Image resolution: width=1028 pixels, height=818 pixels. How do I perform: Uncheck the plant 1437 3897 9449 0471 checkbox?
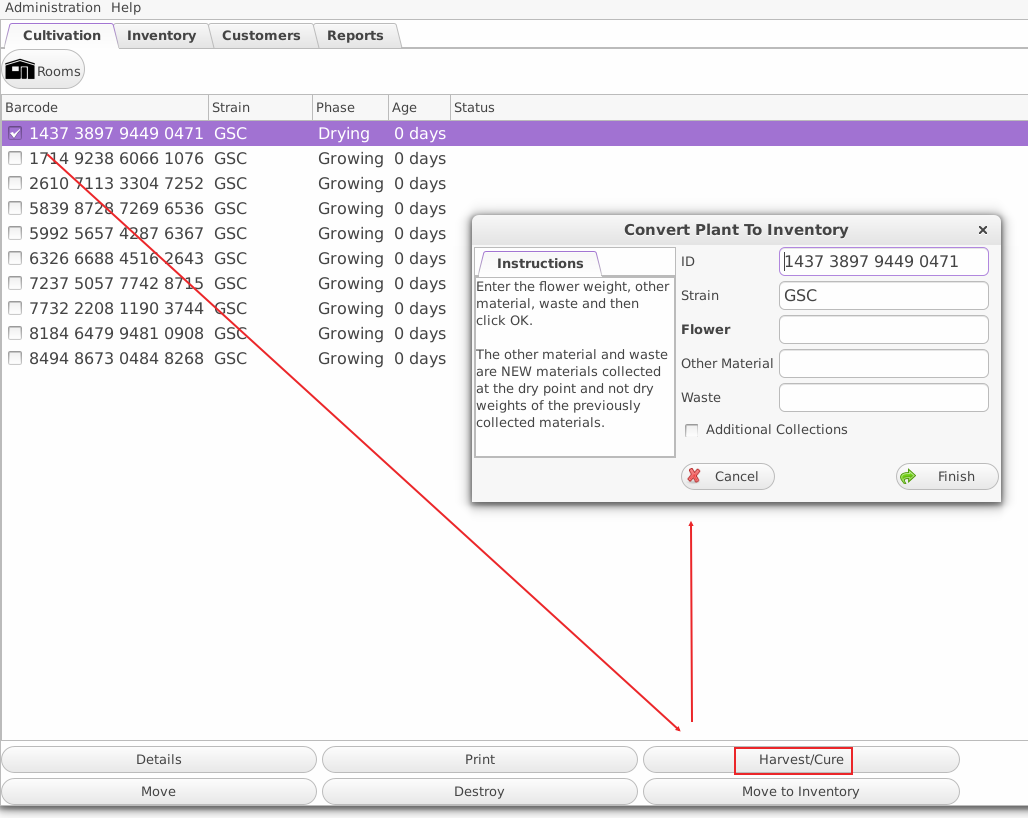[15, 134]
